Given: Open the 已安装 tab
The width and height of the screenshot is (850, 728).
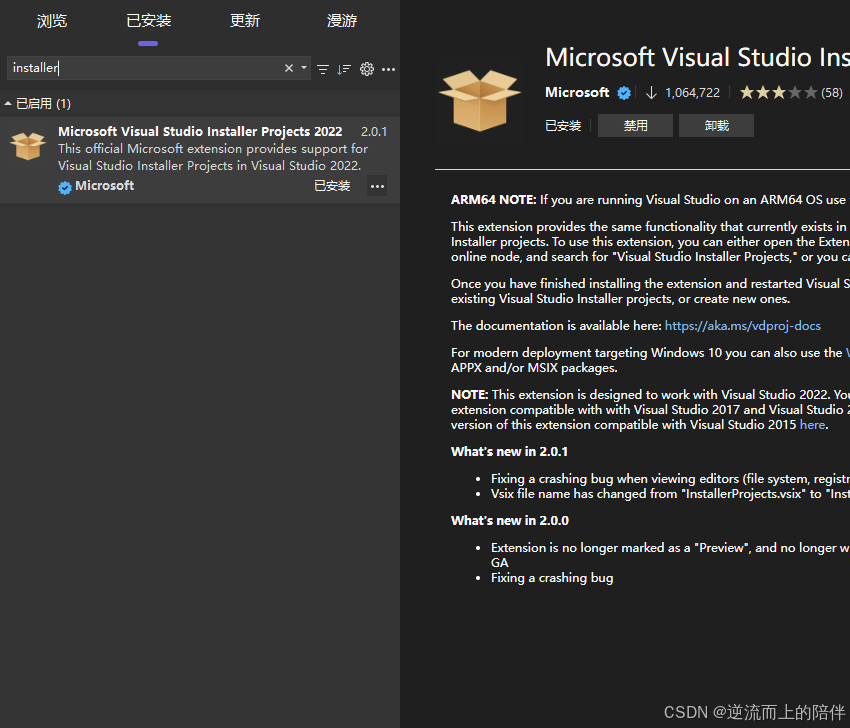Looking at the screenshot, I should coord(149,21).
